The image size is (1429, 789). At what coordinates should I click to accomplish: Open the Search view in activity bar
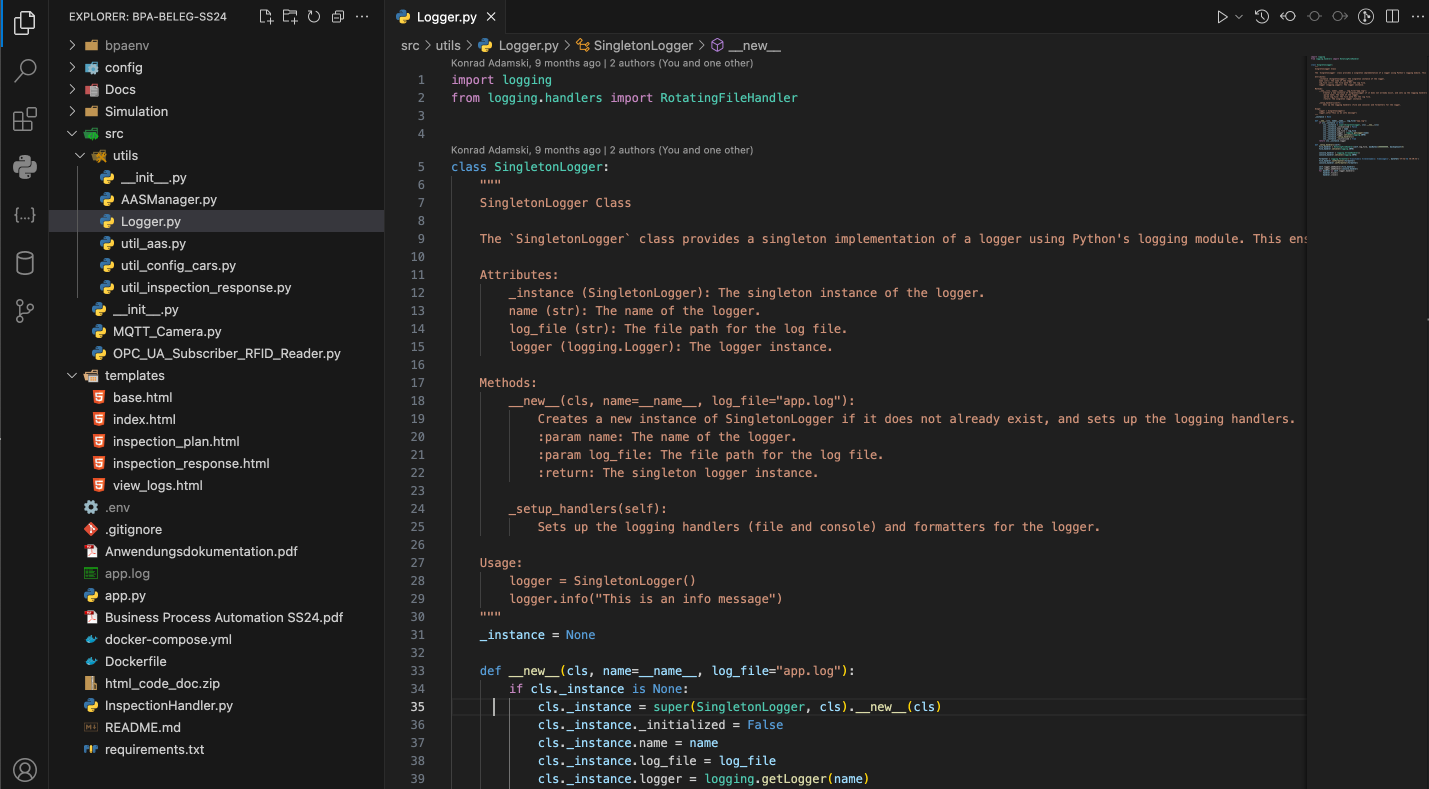tap(25, 71)
